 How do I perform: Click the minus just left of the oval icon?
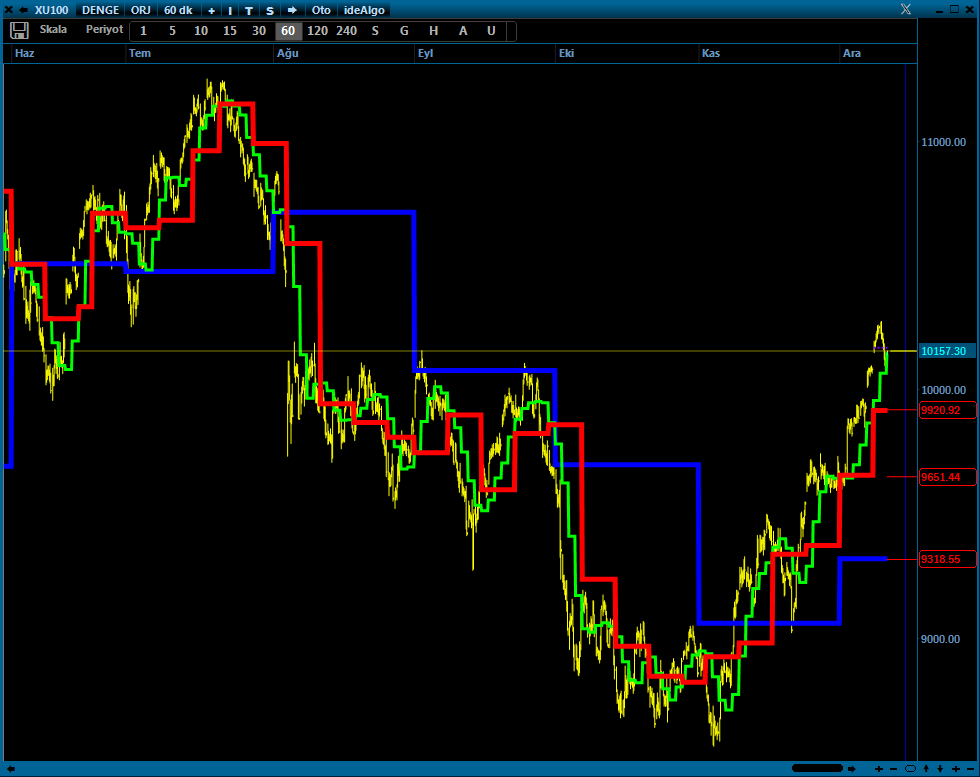coord(893,769)
